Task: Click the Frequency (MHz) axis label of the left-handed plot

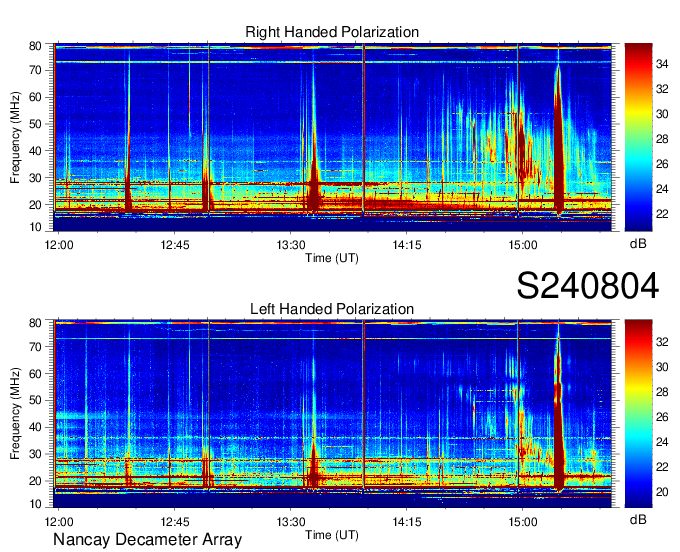Action: (x=15, y=414)
